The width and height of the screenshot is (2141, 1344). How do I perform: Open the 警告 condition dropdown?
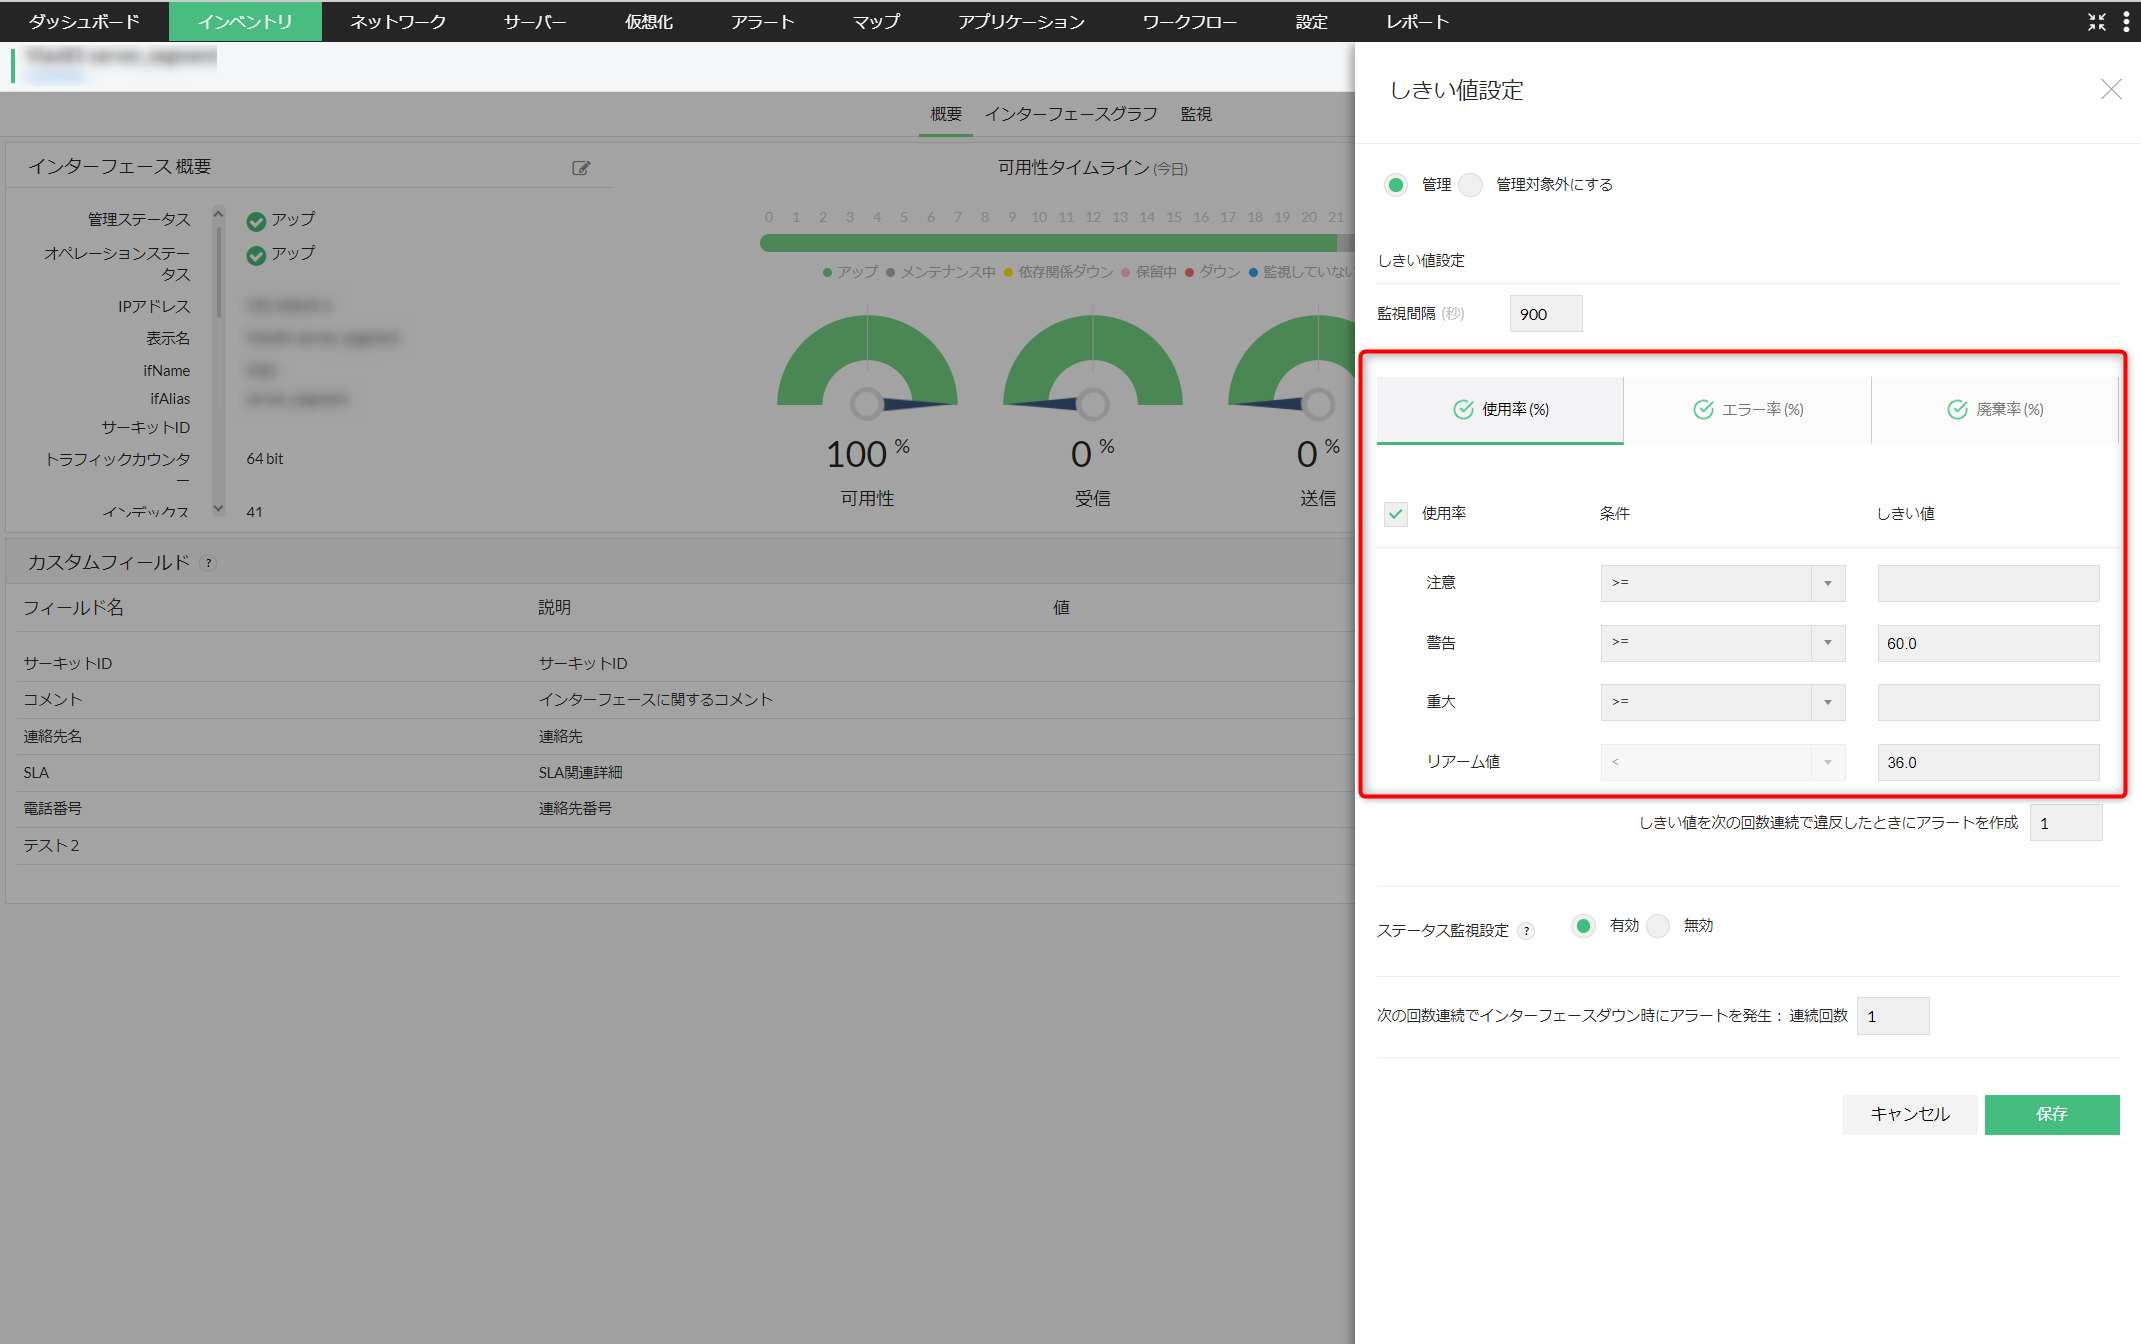[1722, 643]
